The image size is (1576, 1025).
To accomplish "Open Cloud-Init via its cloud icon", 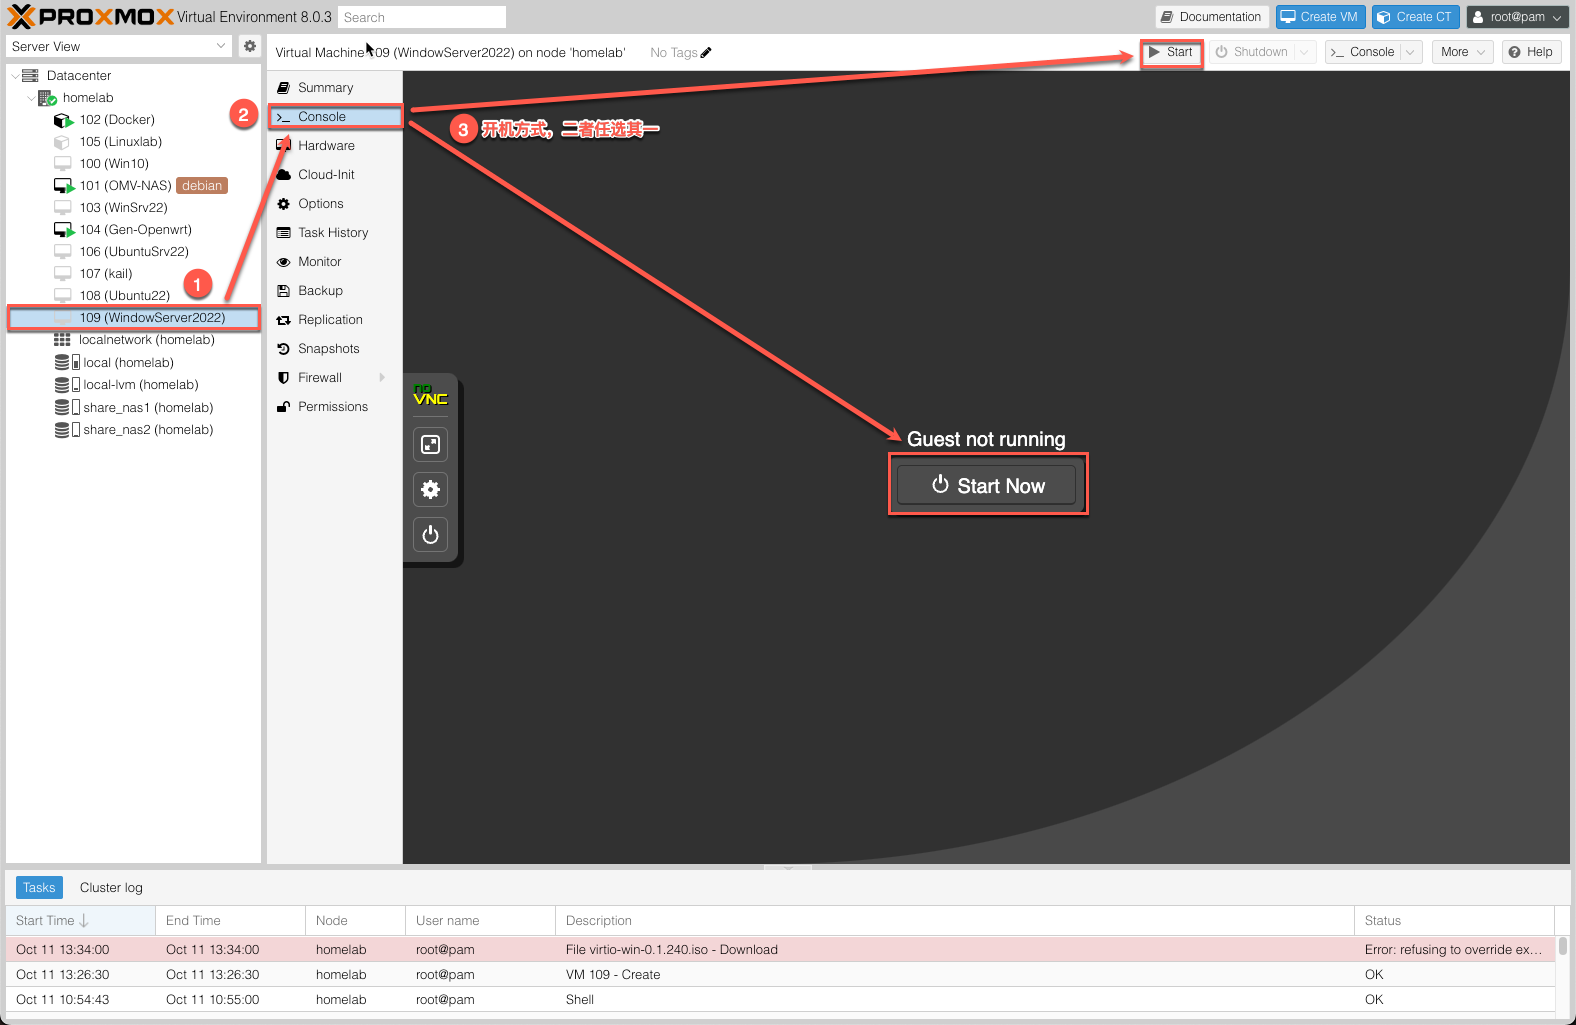I will click(x=284, y=175).
